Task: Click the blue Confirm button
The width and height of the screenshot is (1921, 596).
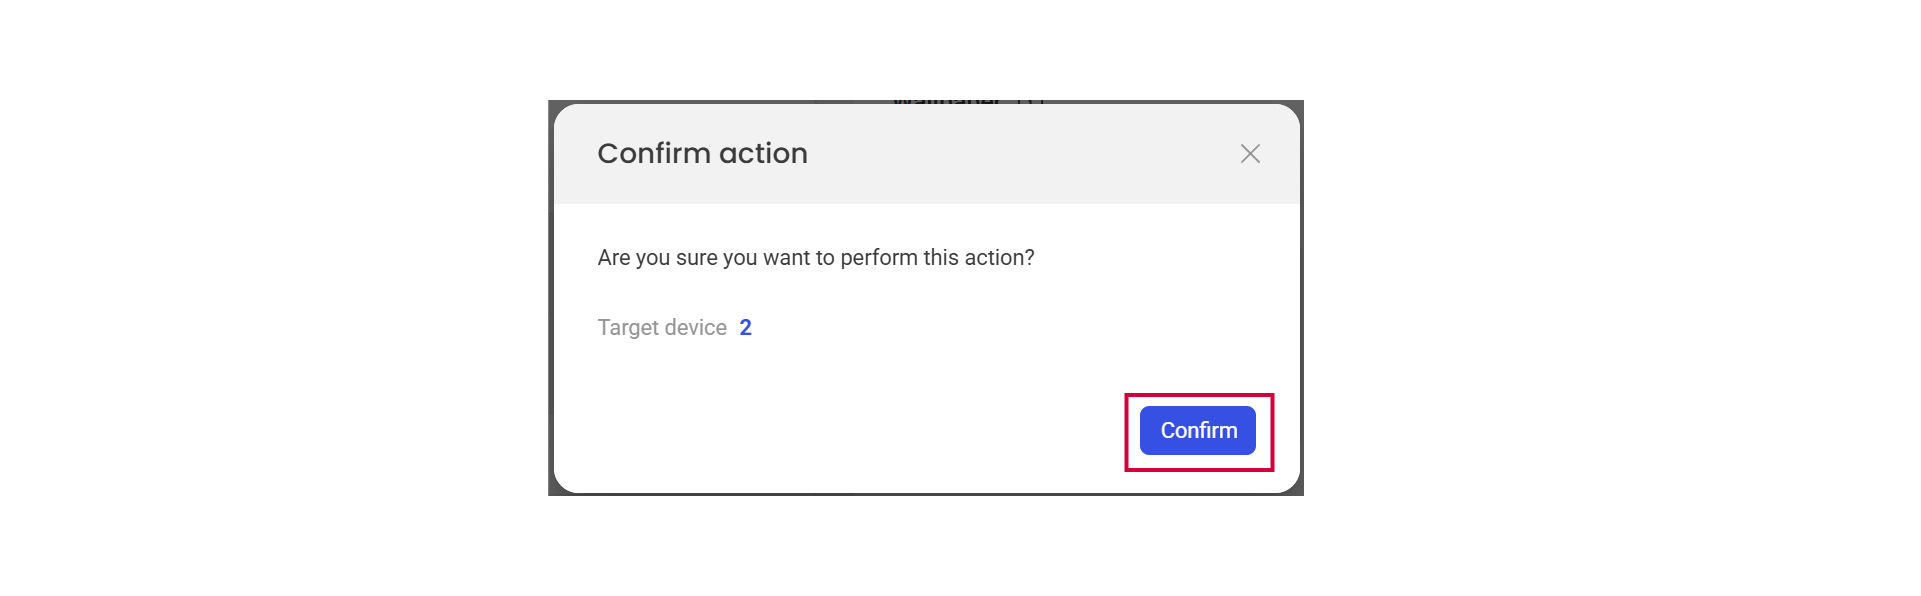Action: (x=1197, y=431)
